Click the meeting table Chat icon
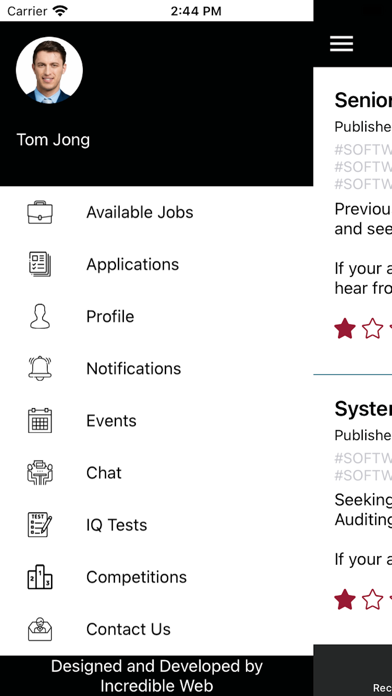The image size is (392, 696). (40, 472)
